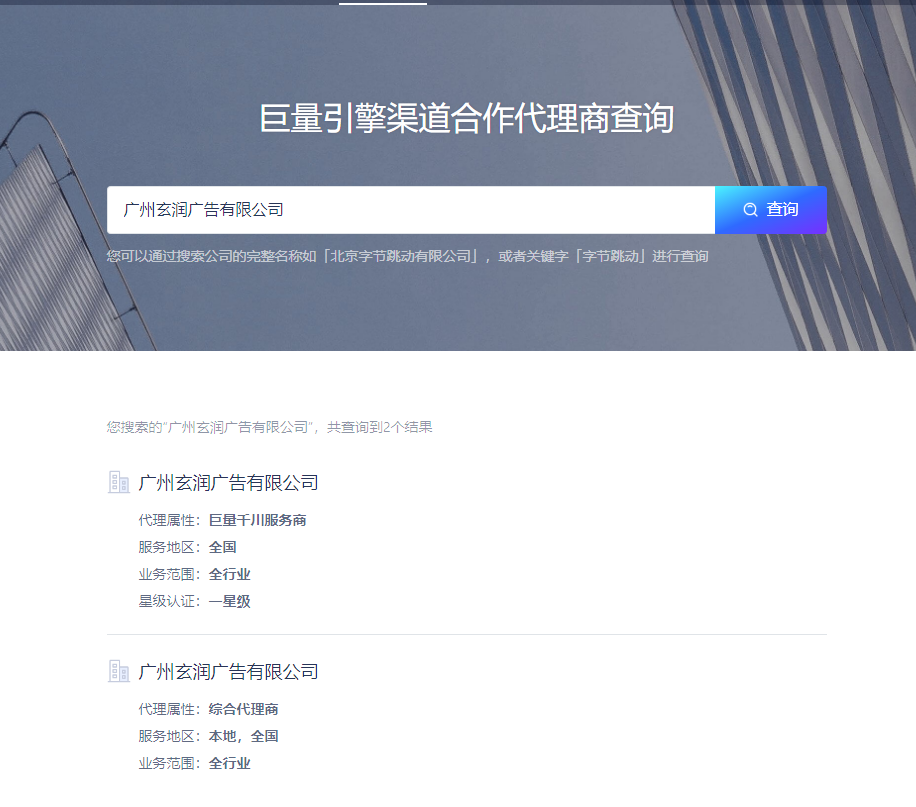Image resolution: width=916 pixels, height=807 pixels.
Task: Click the search result count summary text
Action: coord(269,427)
